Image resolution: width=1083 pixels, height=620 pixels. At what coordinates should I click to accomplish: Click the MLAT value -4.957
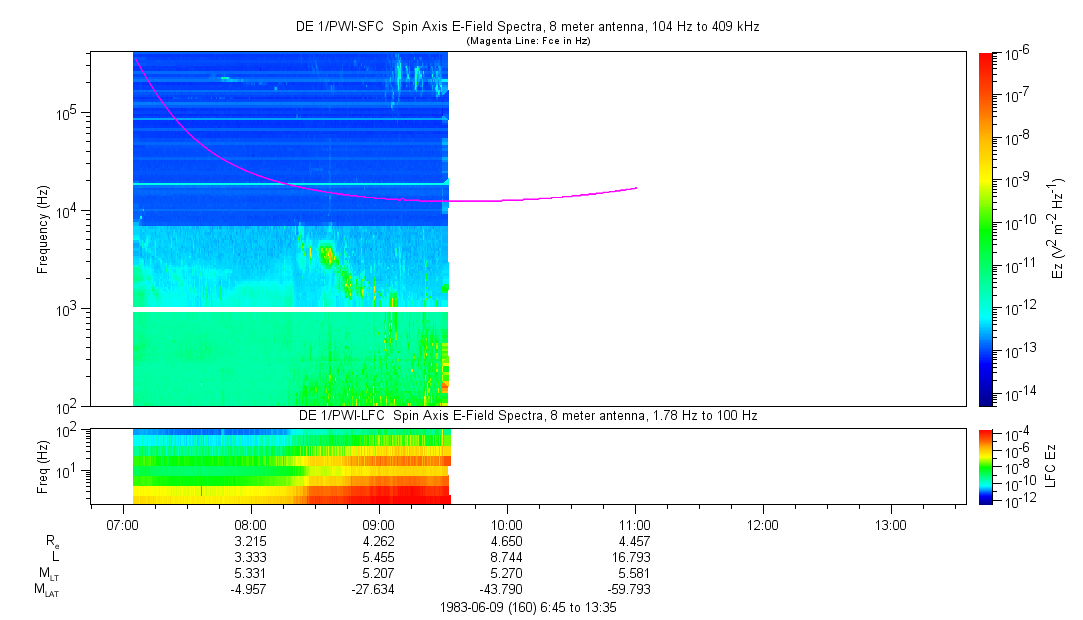click(x=249, y=590)
